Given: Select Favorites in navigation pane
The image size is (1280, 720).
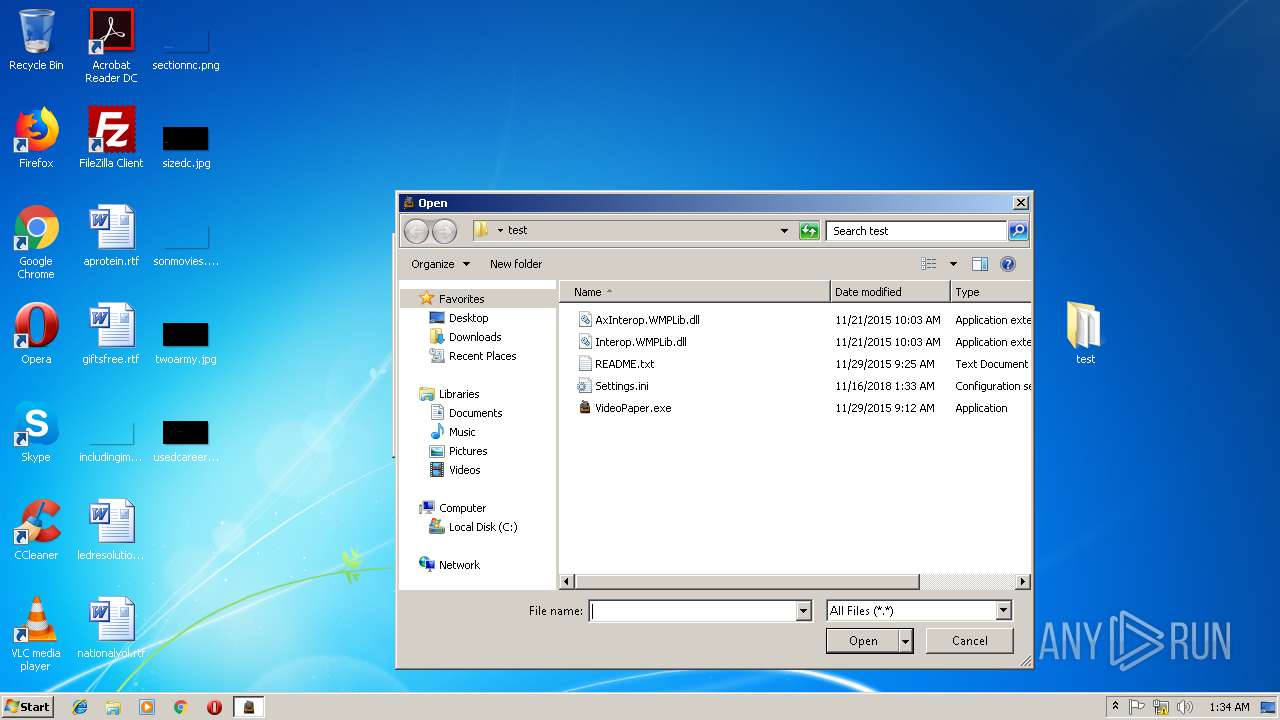Looking at the screenshot, I should pos(461,299).
